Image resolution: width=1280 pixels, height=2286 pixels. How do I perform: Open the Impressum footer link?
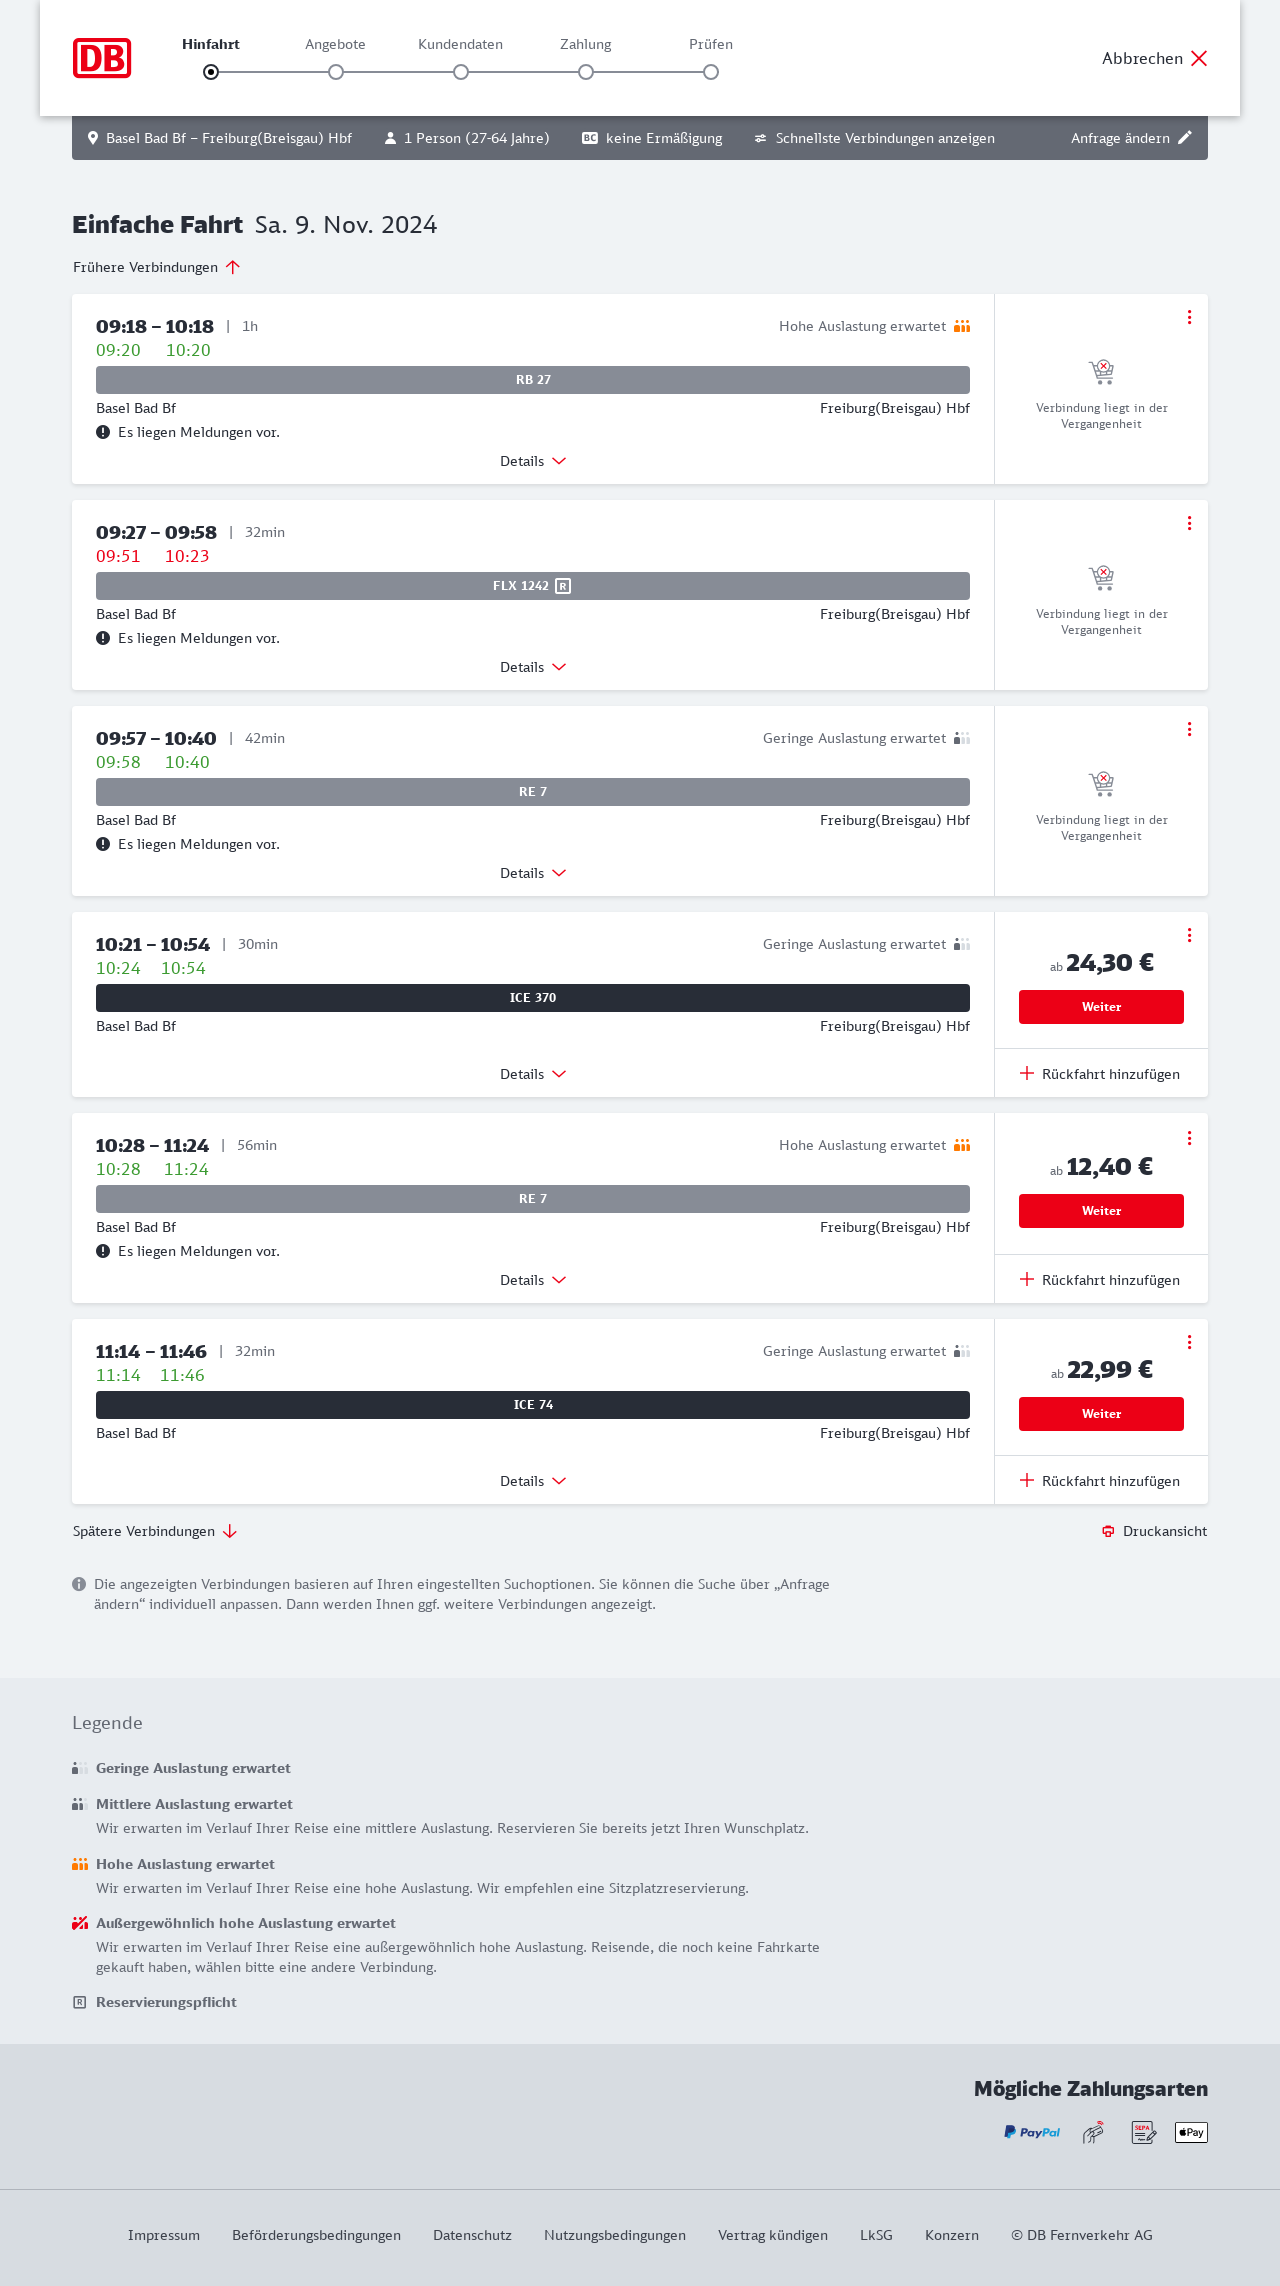click(x=164, y=2235)
